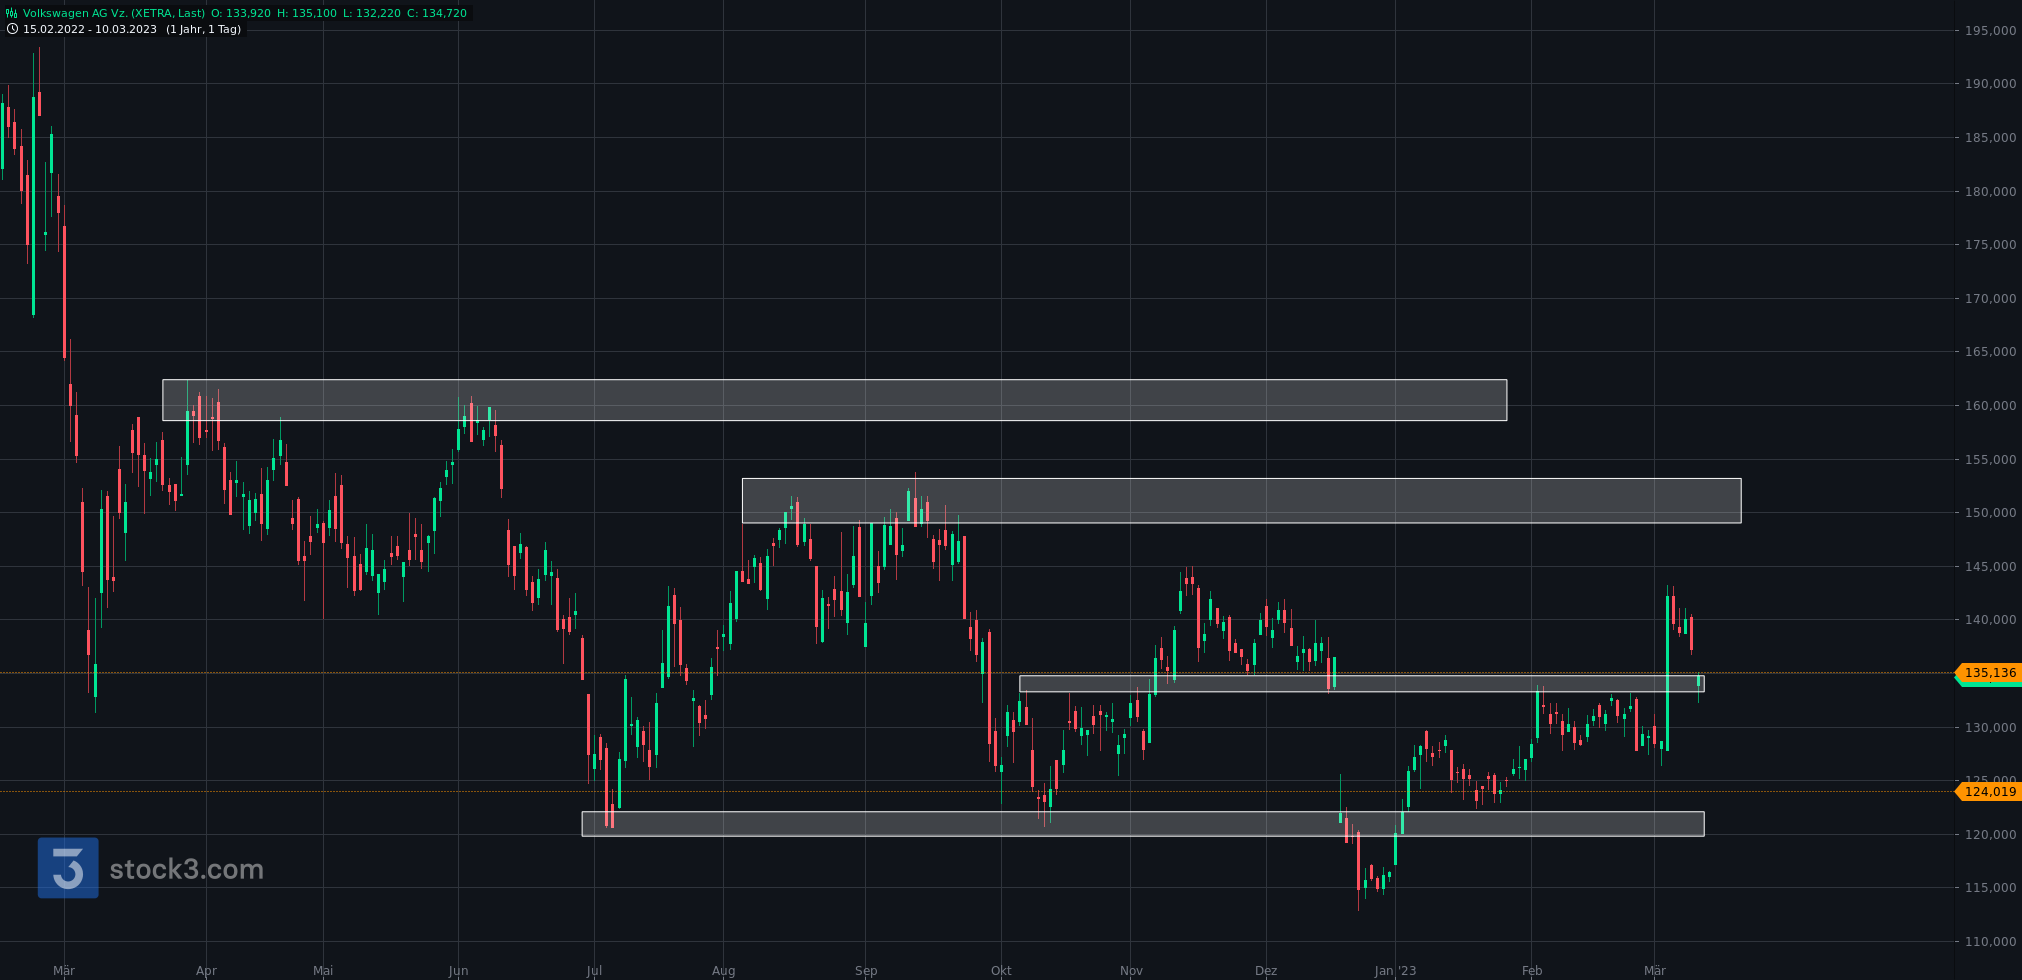Viewport: 2022px width, 980px height.
Task: Click the 140,000 price axis label
Action: coord(1990,620)
